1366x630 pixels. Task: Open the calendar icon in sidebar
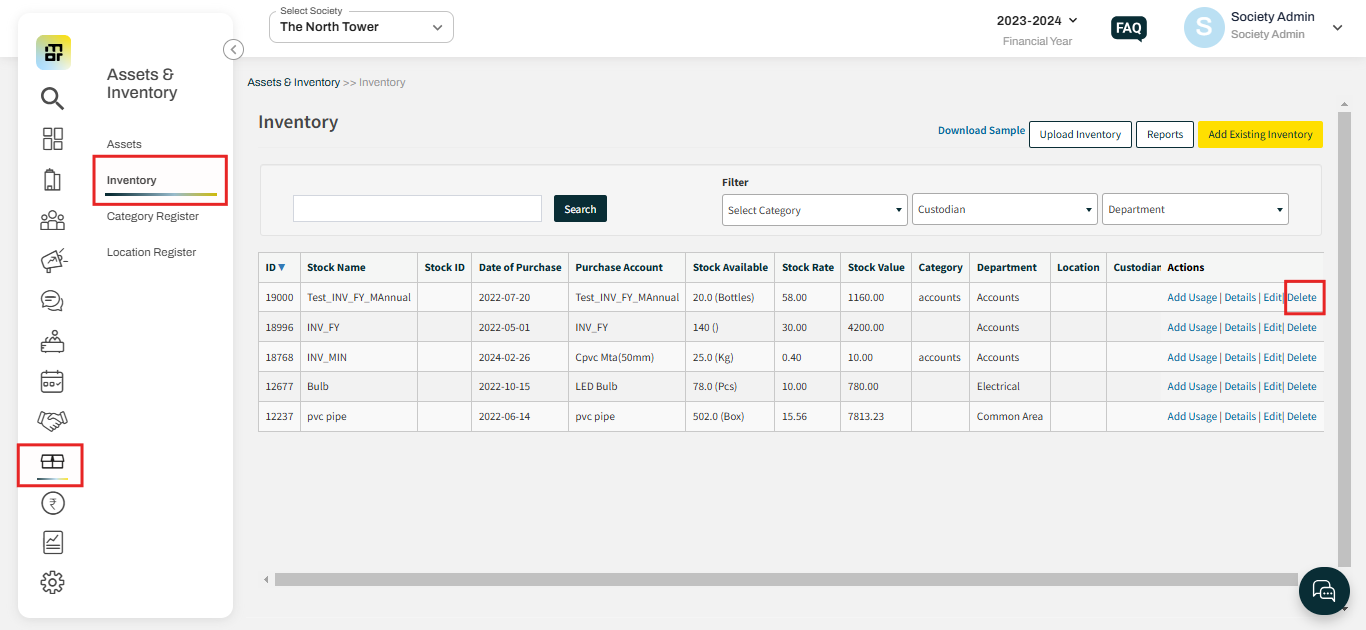pyautogui.click(x=52, y=381)
